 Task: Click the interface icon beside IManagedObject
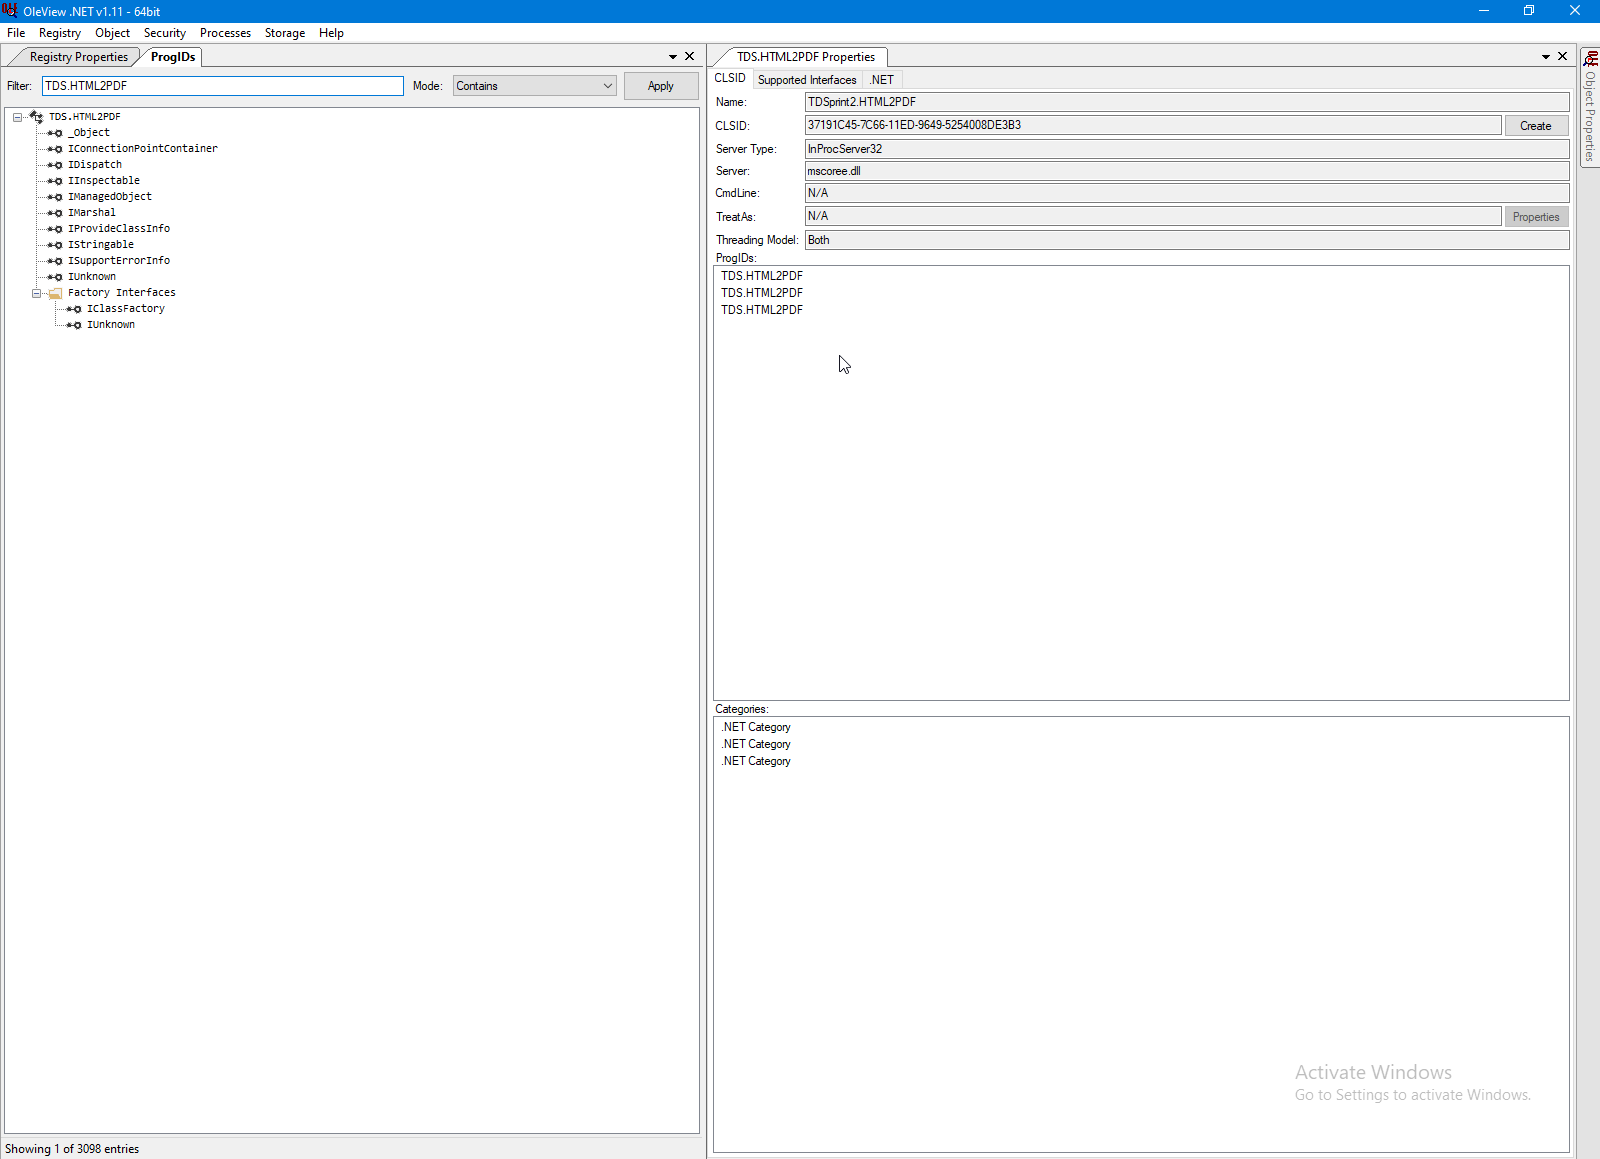pos(56,197)
